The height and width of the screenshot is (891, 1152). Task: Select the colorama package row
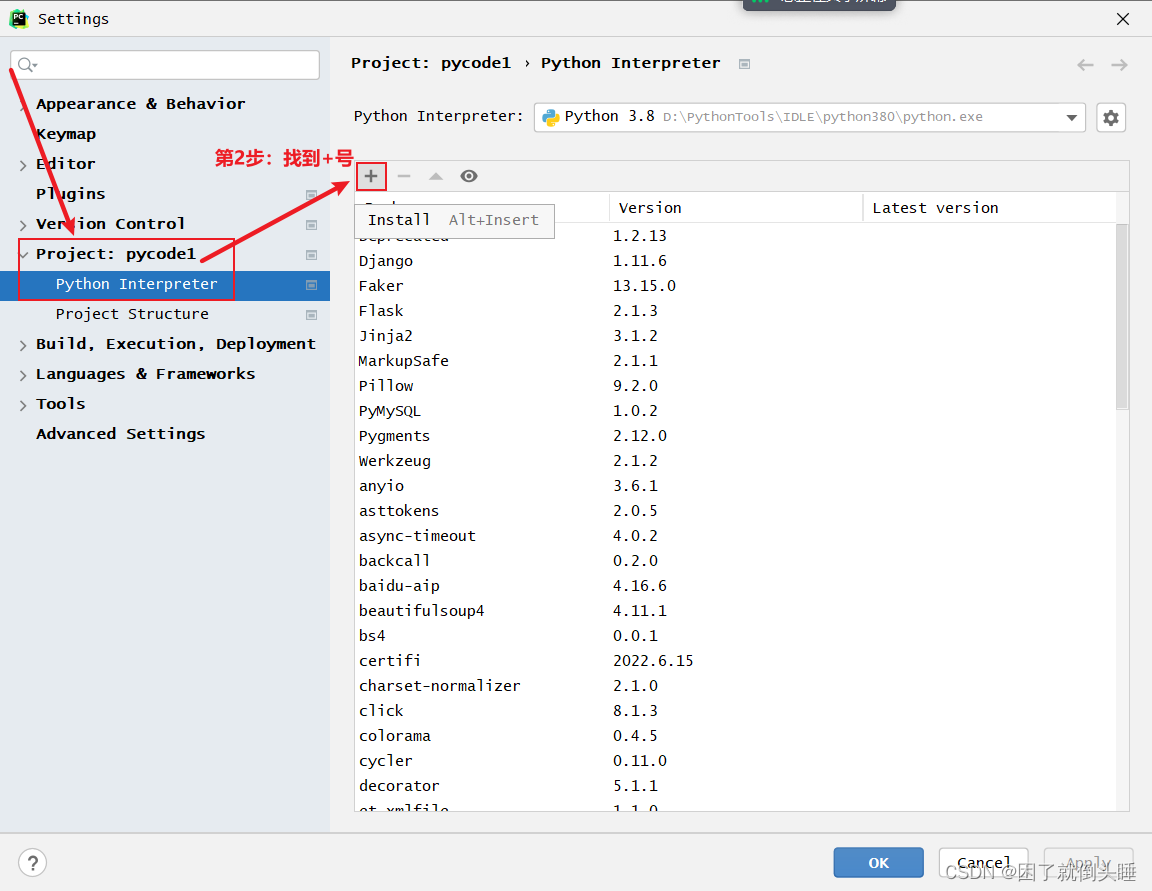(735, 735)
